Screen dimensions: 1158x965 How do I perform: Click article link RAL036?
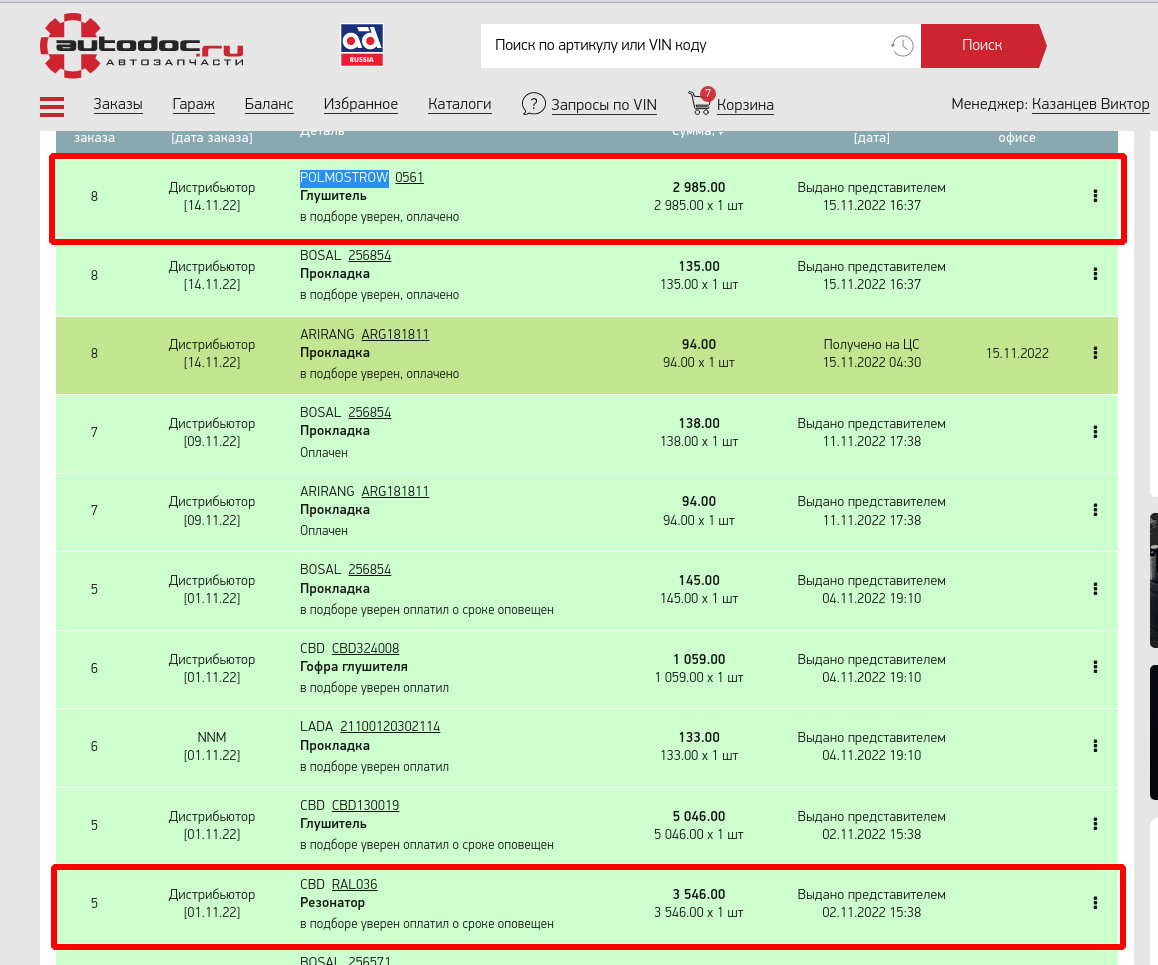point(354,885)
